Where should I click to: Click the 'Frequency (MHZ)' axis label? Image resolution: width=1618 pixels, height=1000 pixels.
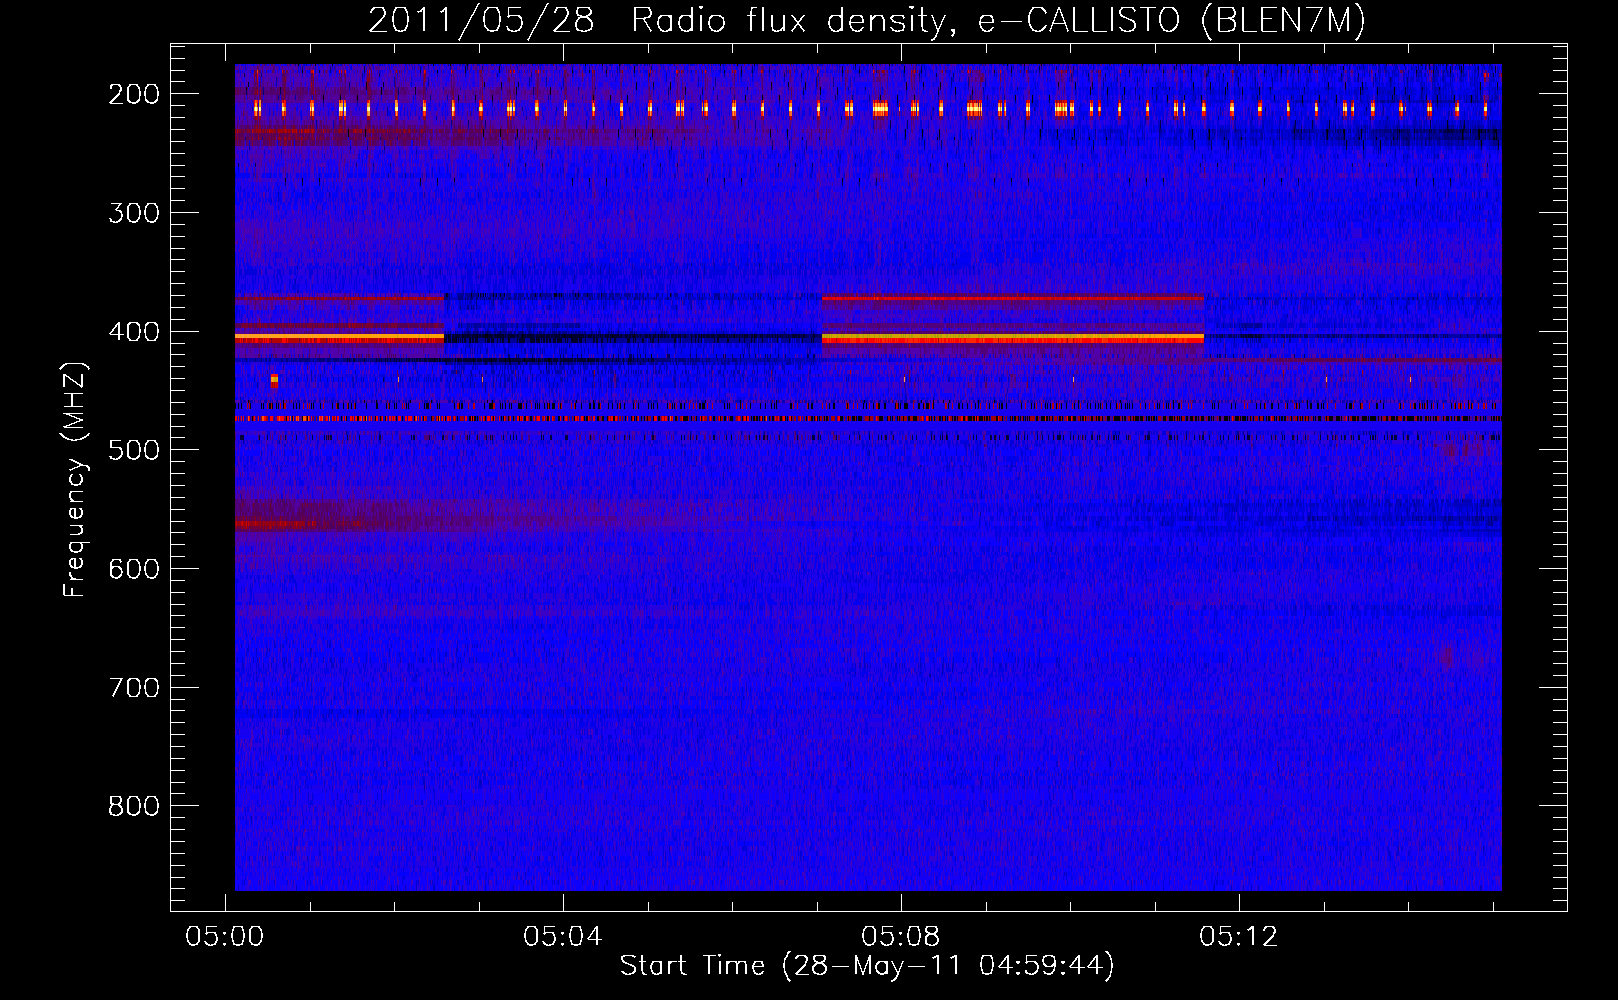click(x=76, y=479)
